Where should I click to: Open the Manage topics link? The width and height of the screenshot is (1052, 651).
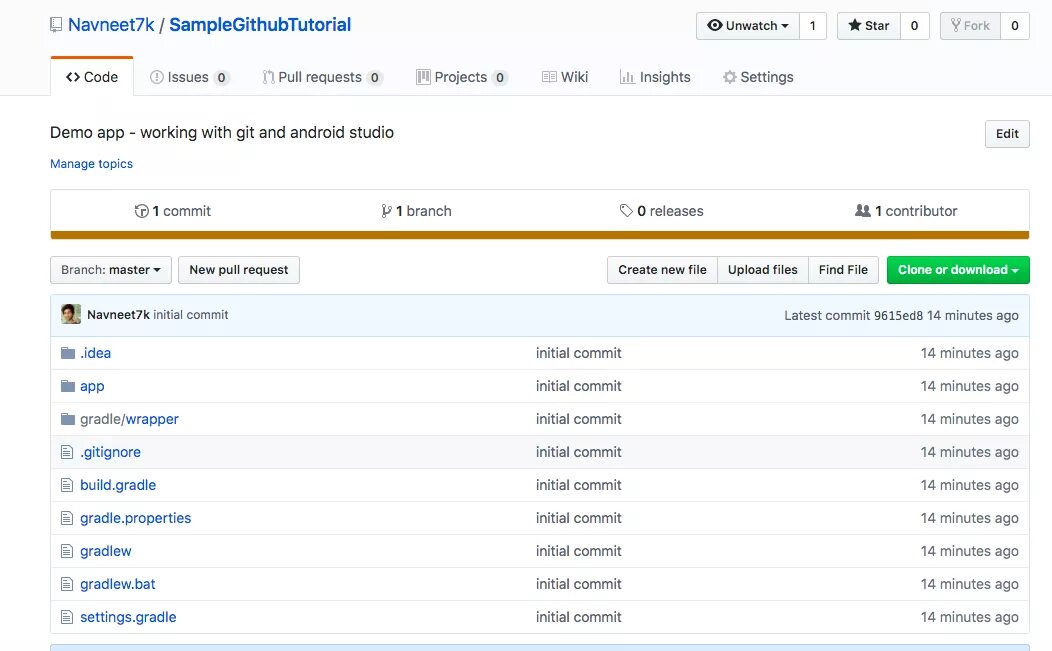click(x=91, y=164)
